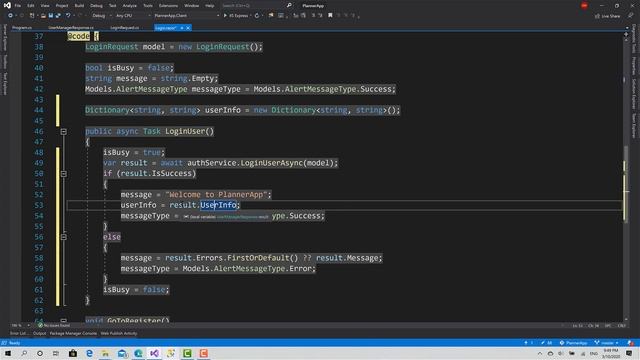Viewport: 640px width, 360px height.
Task: Open orange Camtasia recorder icon in taskbar
Action: point(203,353)
